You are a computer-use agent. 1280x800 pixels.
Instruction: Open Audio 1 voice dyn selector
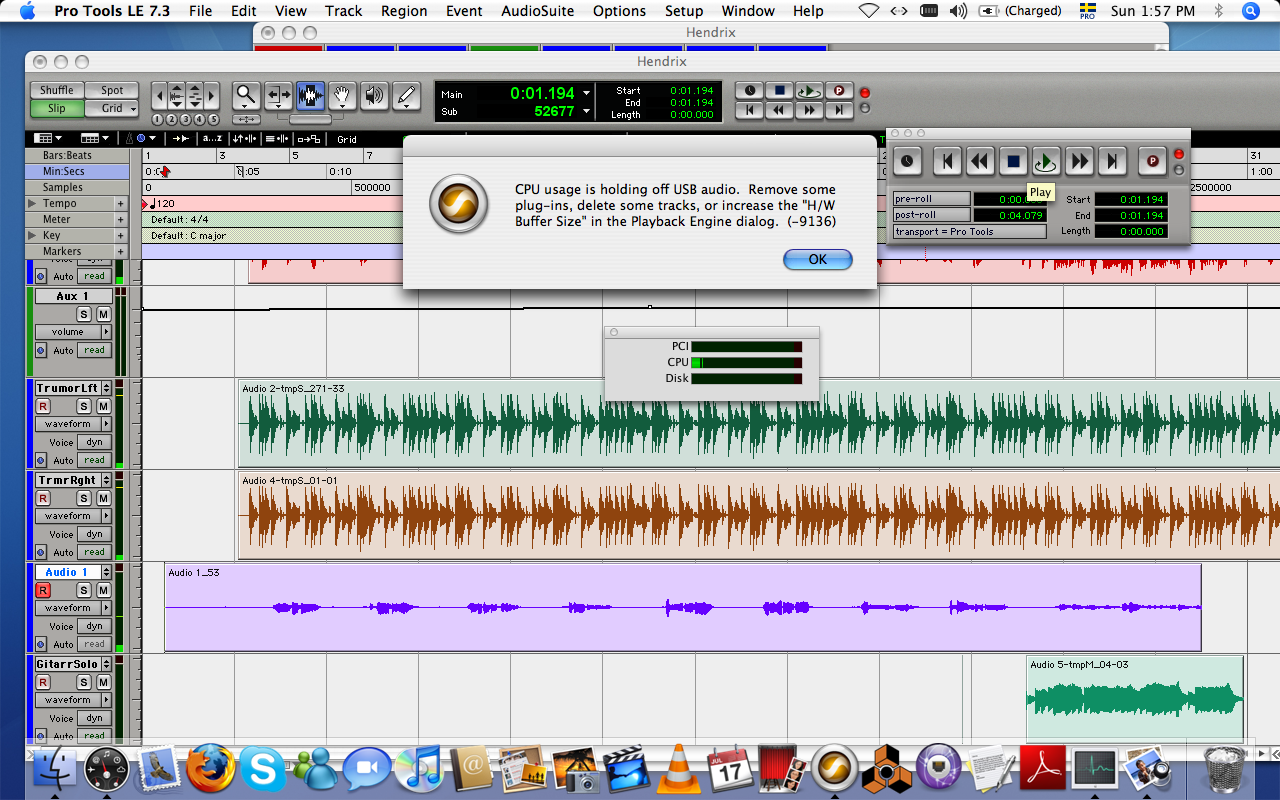94,626
